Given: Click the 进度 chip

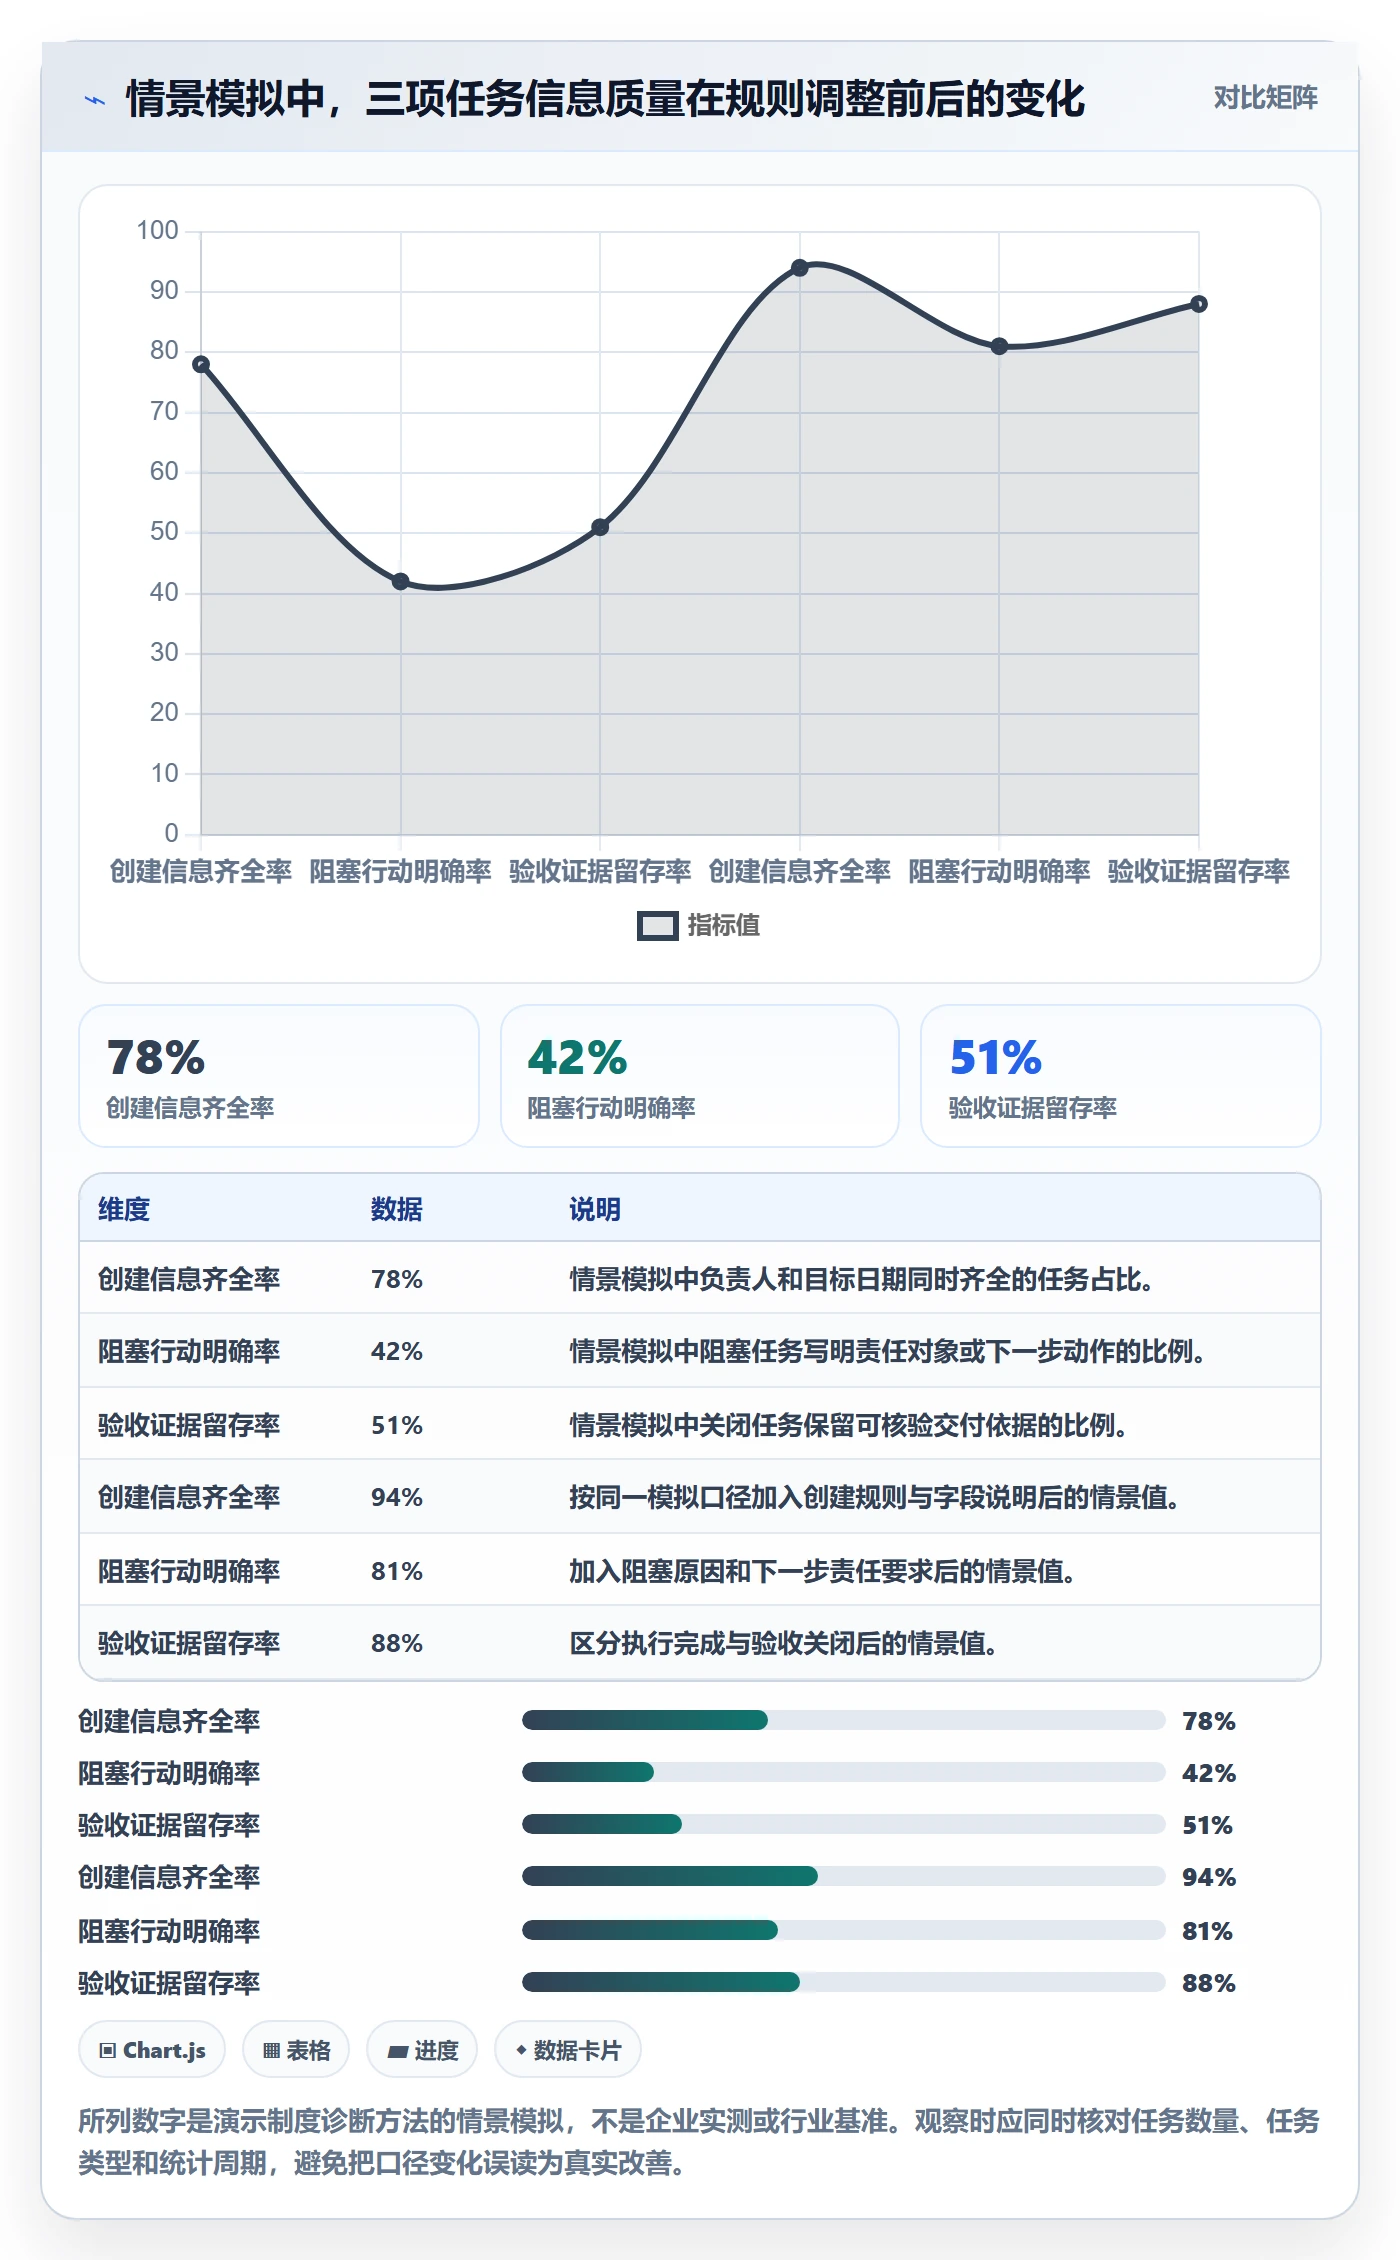Looking at the screenshot, I should pos(422,2050).
